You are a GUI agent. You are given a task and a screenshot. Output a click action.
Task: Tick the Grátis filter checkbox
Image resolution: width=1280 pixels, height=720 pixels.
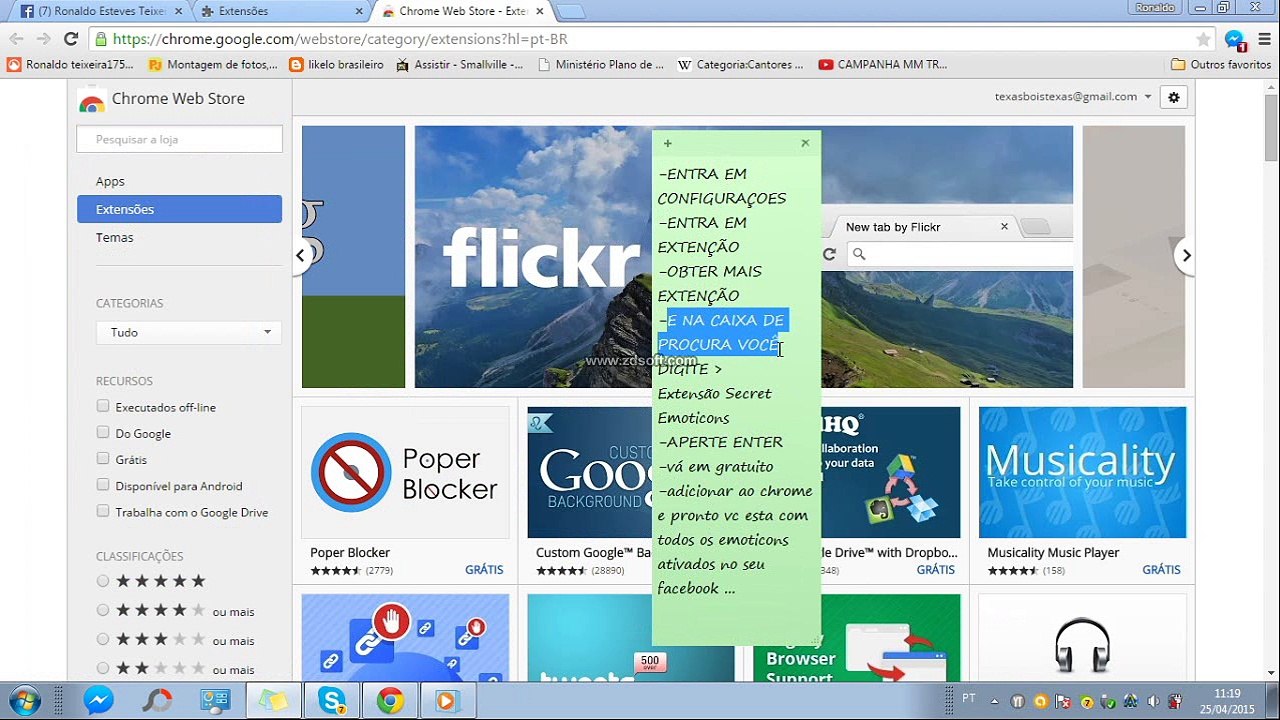click(x=103, y=459)
